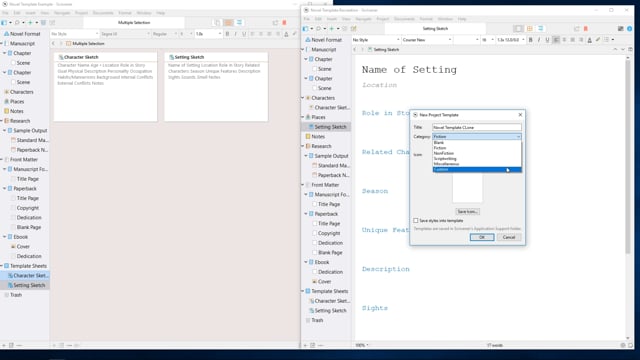Collapse Sample Output folder in left binder
Screen dimensions: 640x360
click(4, 131)
